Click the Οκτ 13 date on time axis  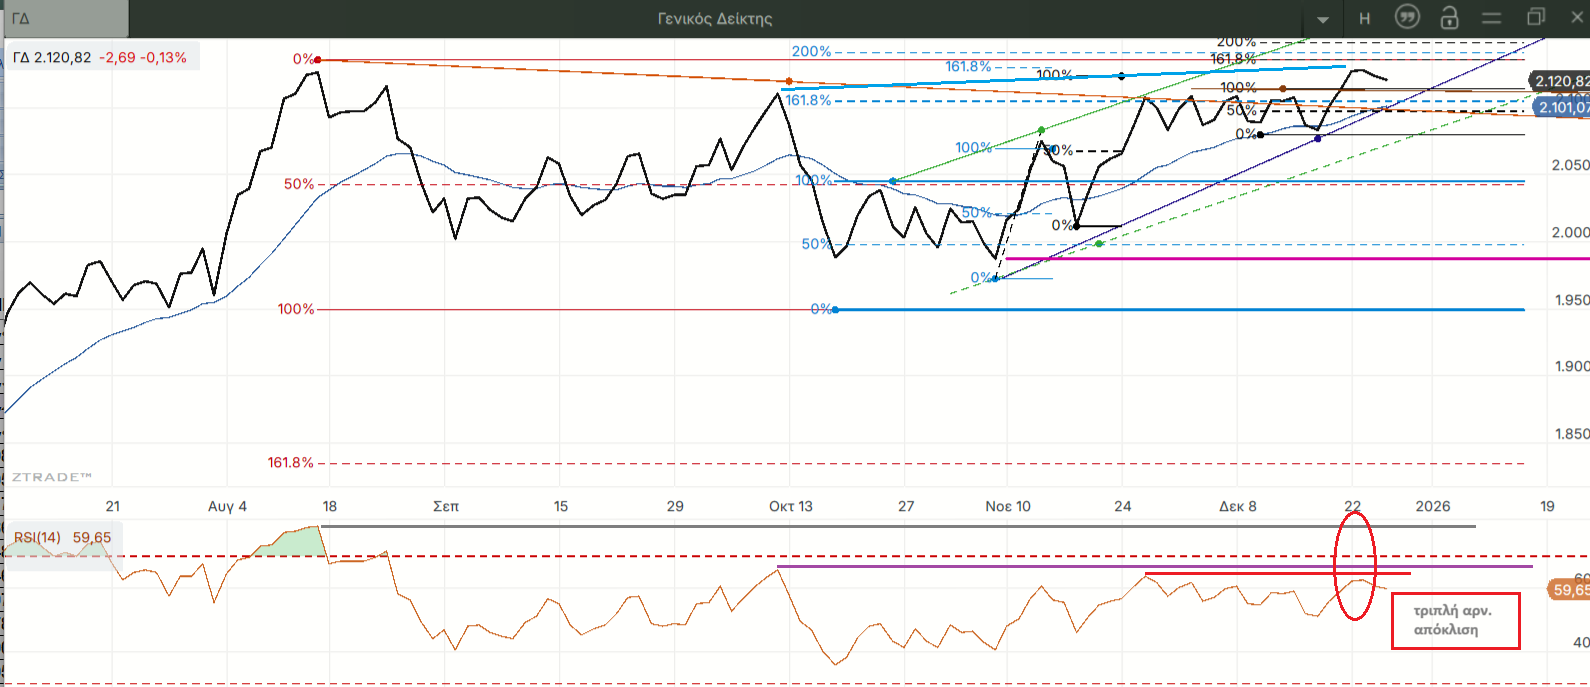click(790, 506)
